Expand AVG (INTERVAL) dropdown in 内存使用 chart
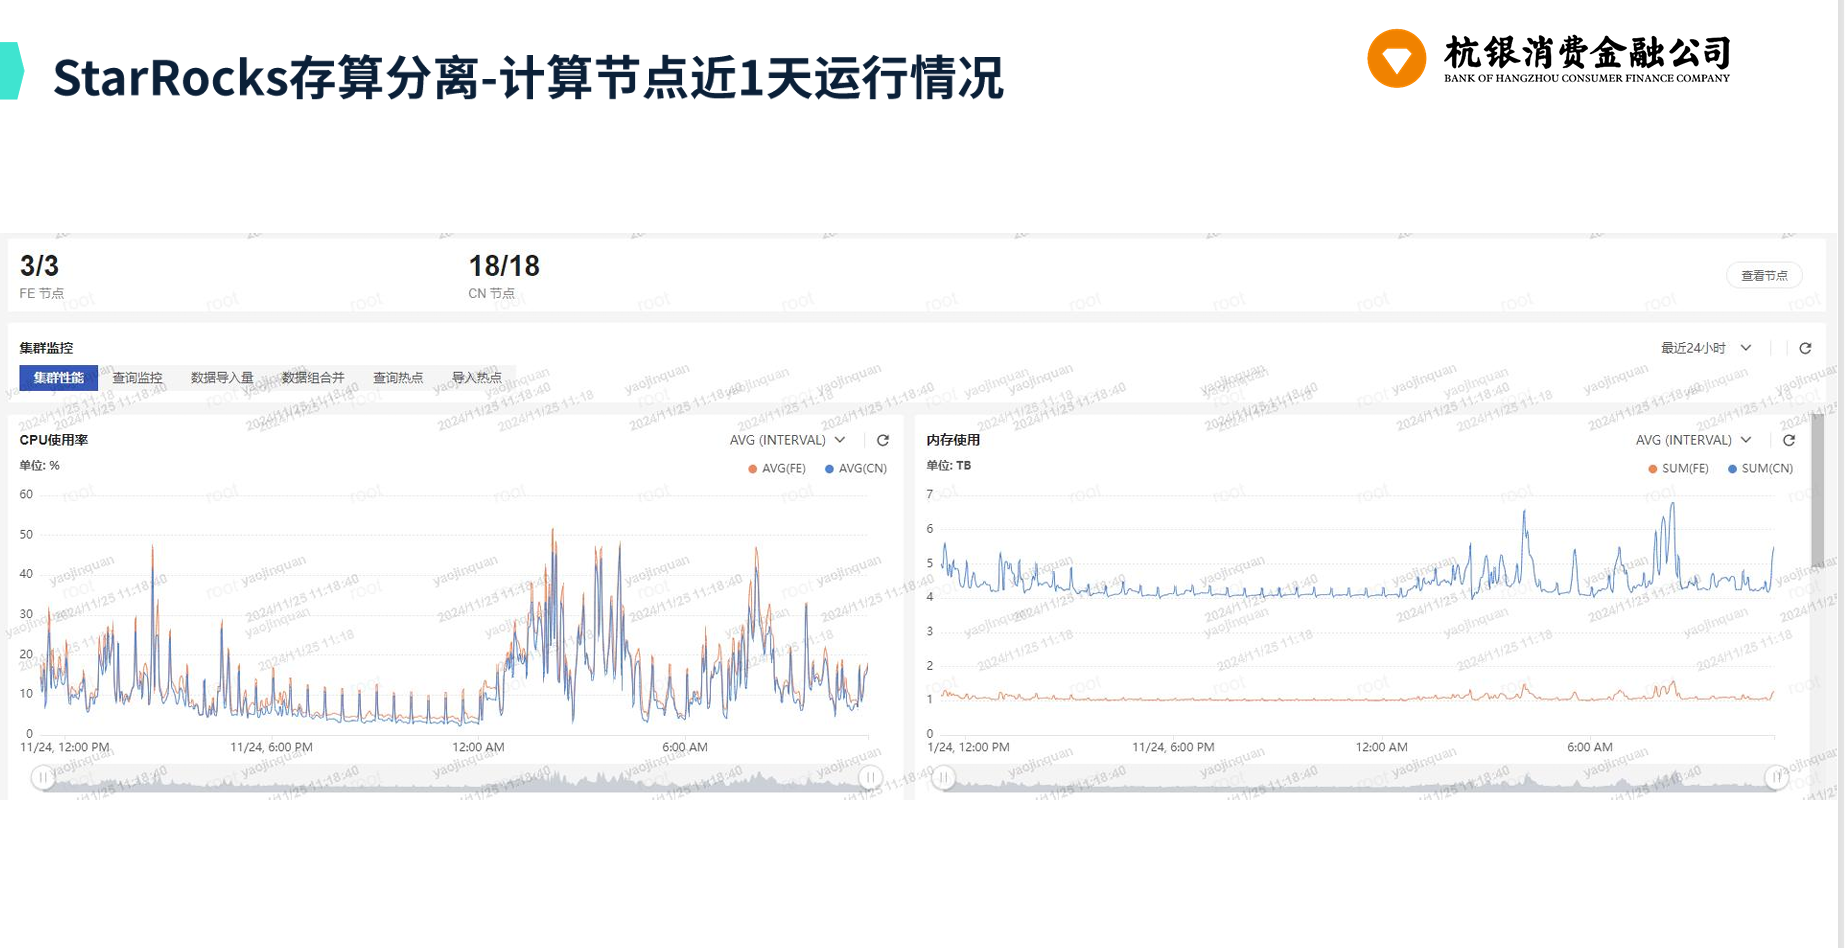The image size is (1845, 948). pos(1693,440)
